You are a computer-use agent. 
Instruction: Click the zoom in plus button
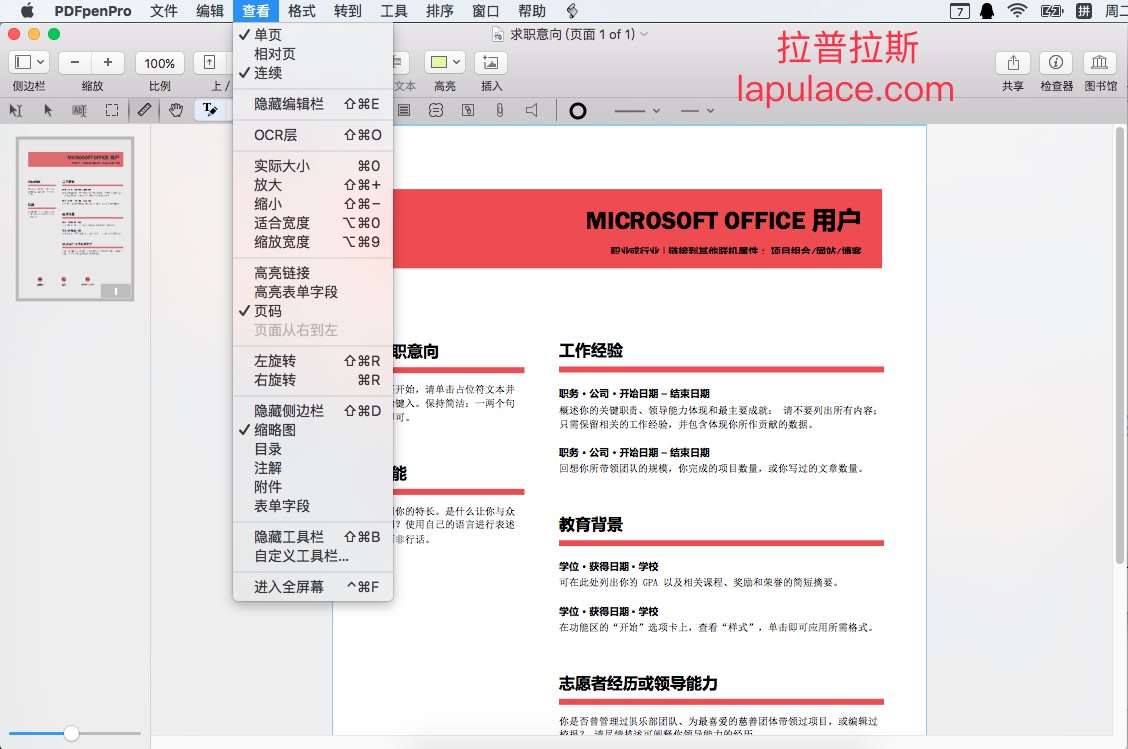click(108, 63)
